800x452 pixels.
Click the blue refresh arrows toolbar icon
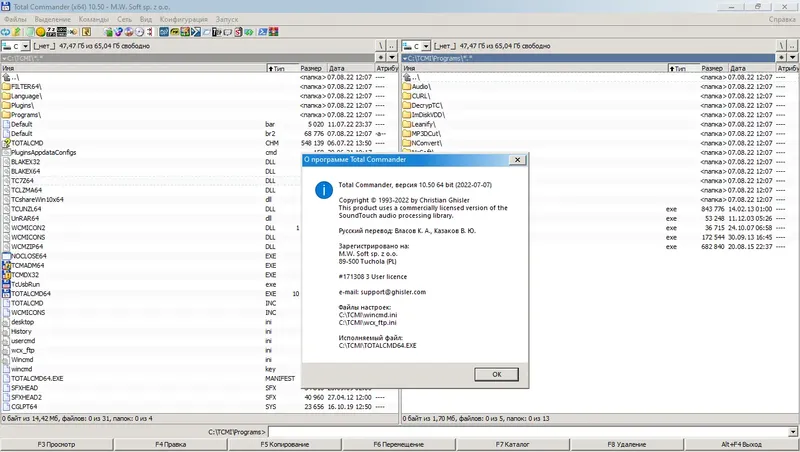click(5, 32)
